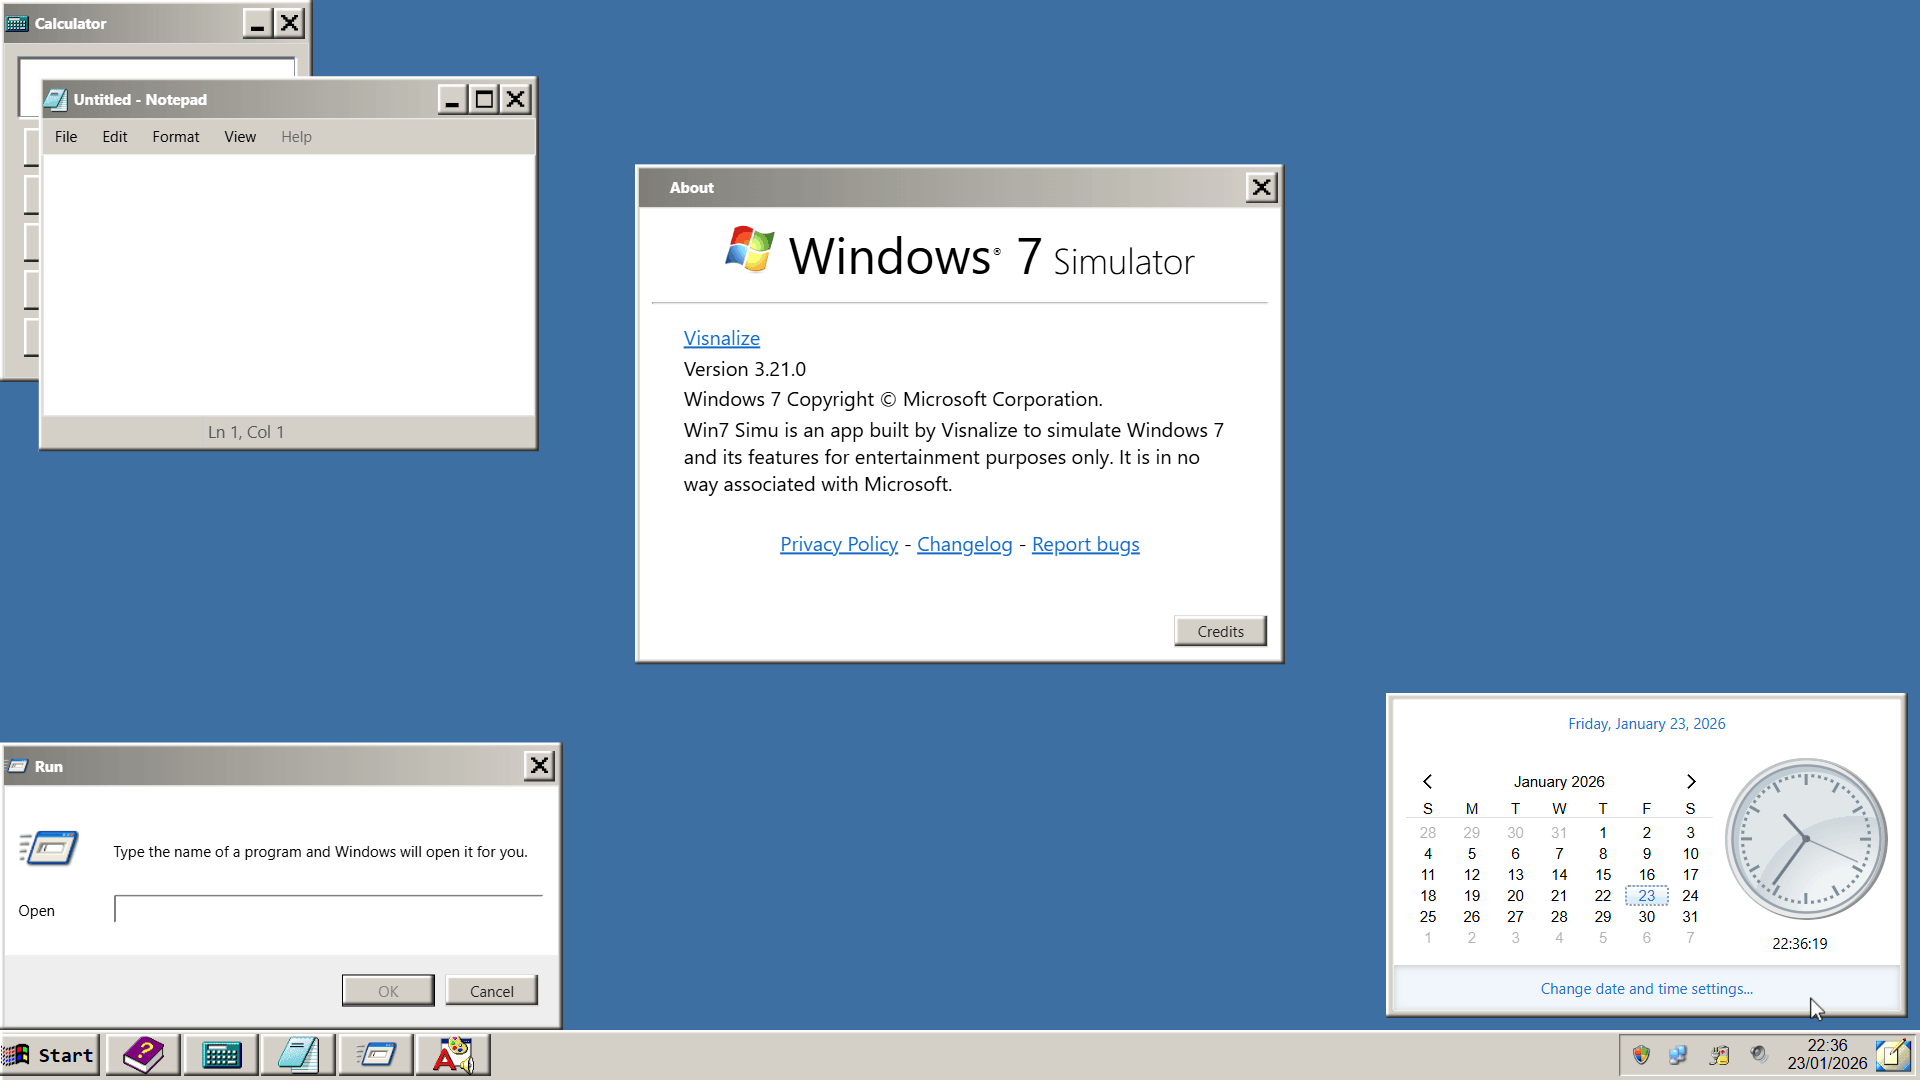The width and height of the screenshot is (1920, 1080).
Task: Open the network tray icon
Action: pyautogui.click(x=1679, y=1055)
